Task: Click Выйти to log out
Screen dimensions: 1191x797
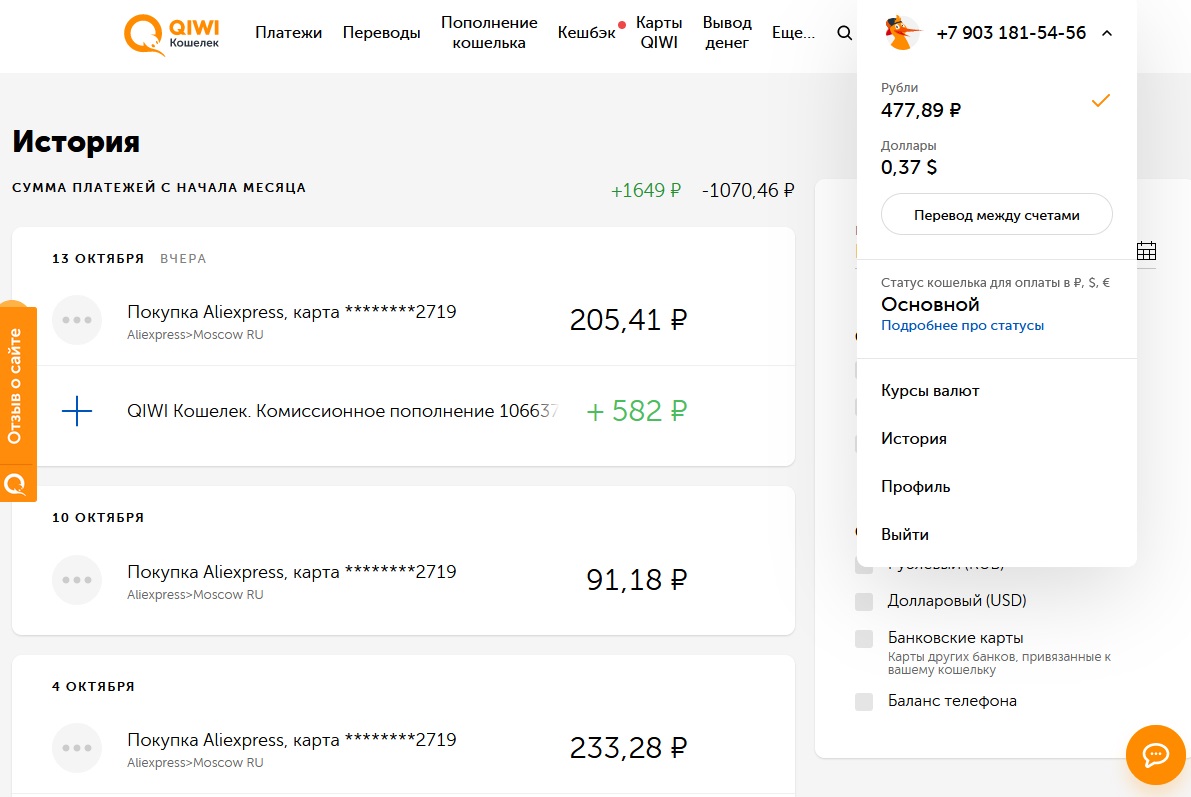Action: click(905, 534)
